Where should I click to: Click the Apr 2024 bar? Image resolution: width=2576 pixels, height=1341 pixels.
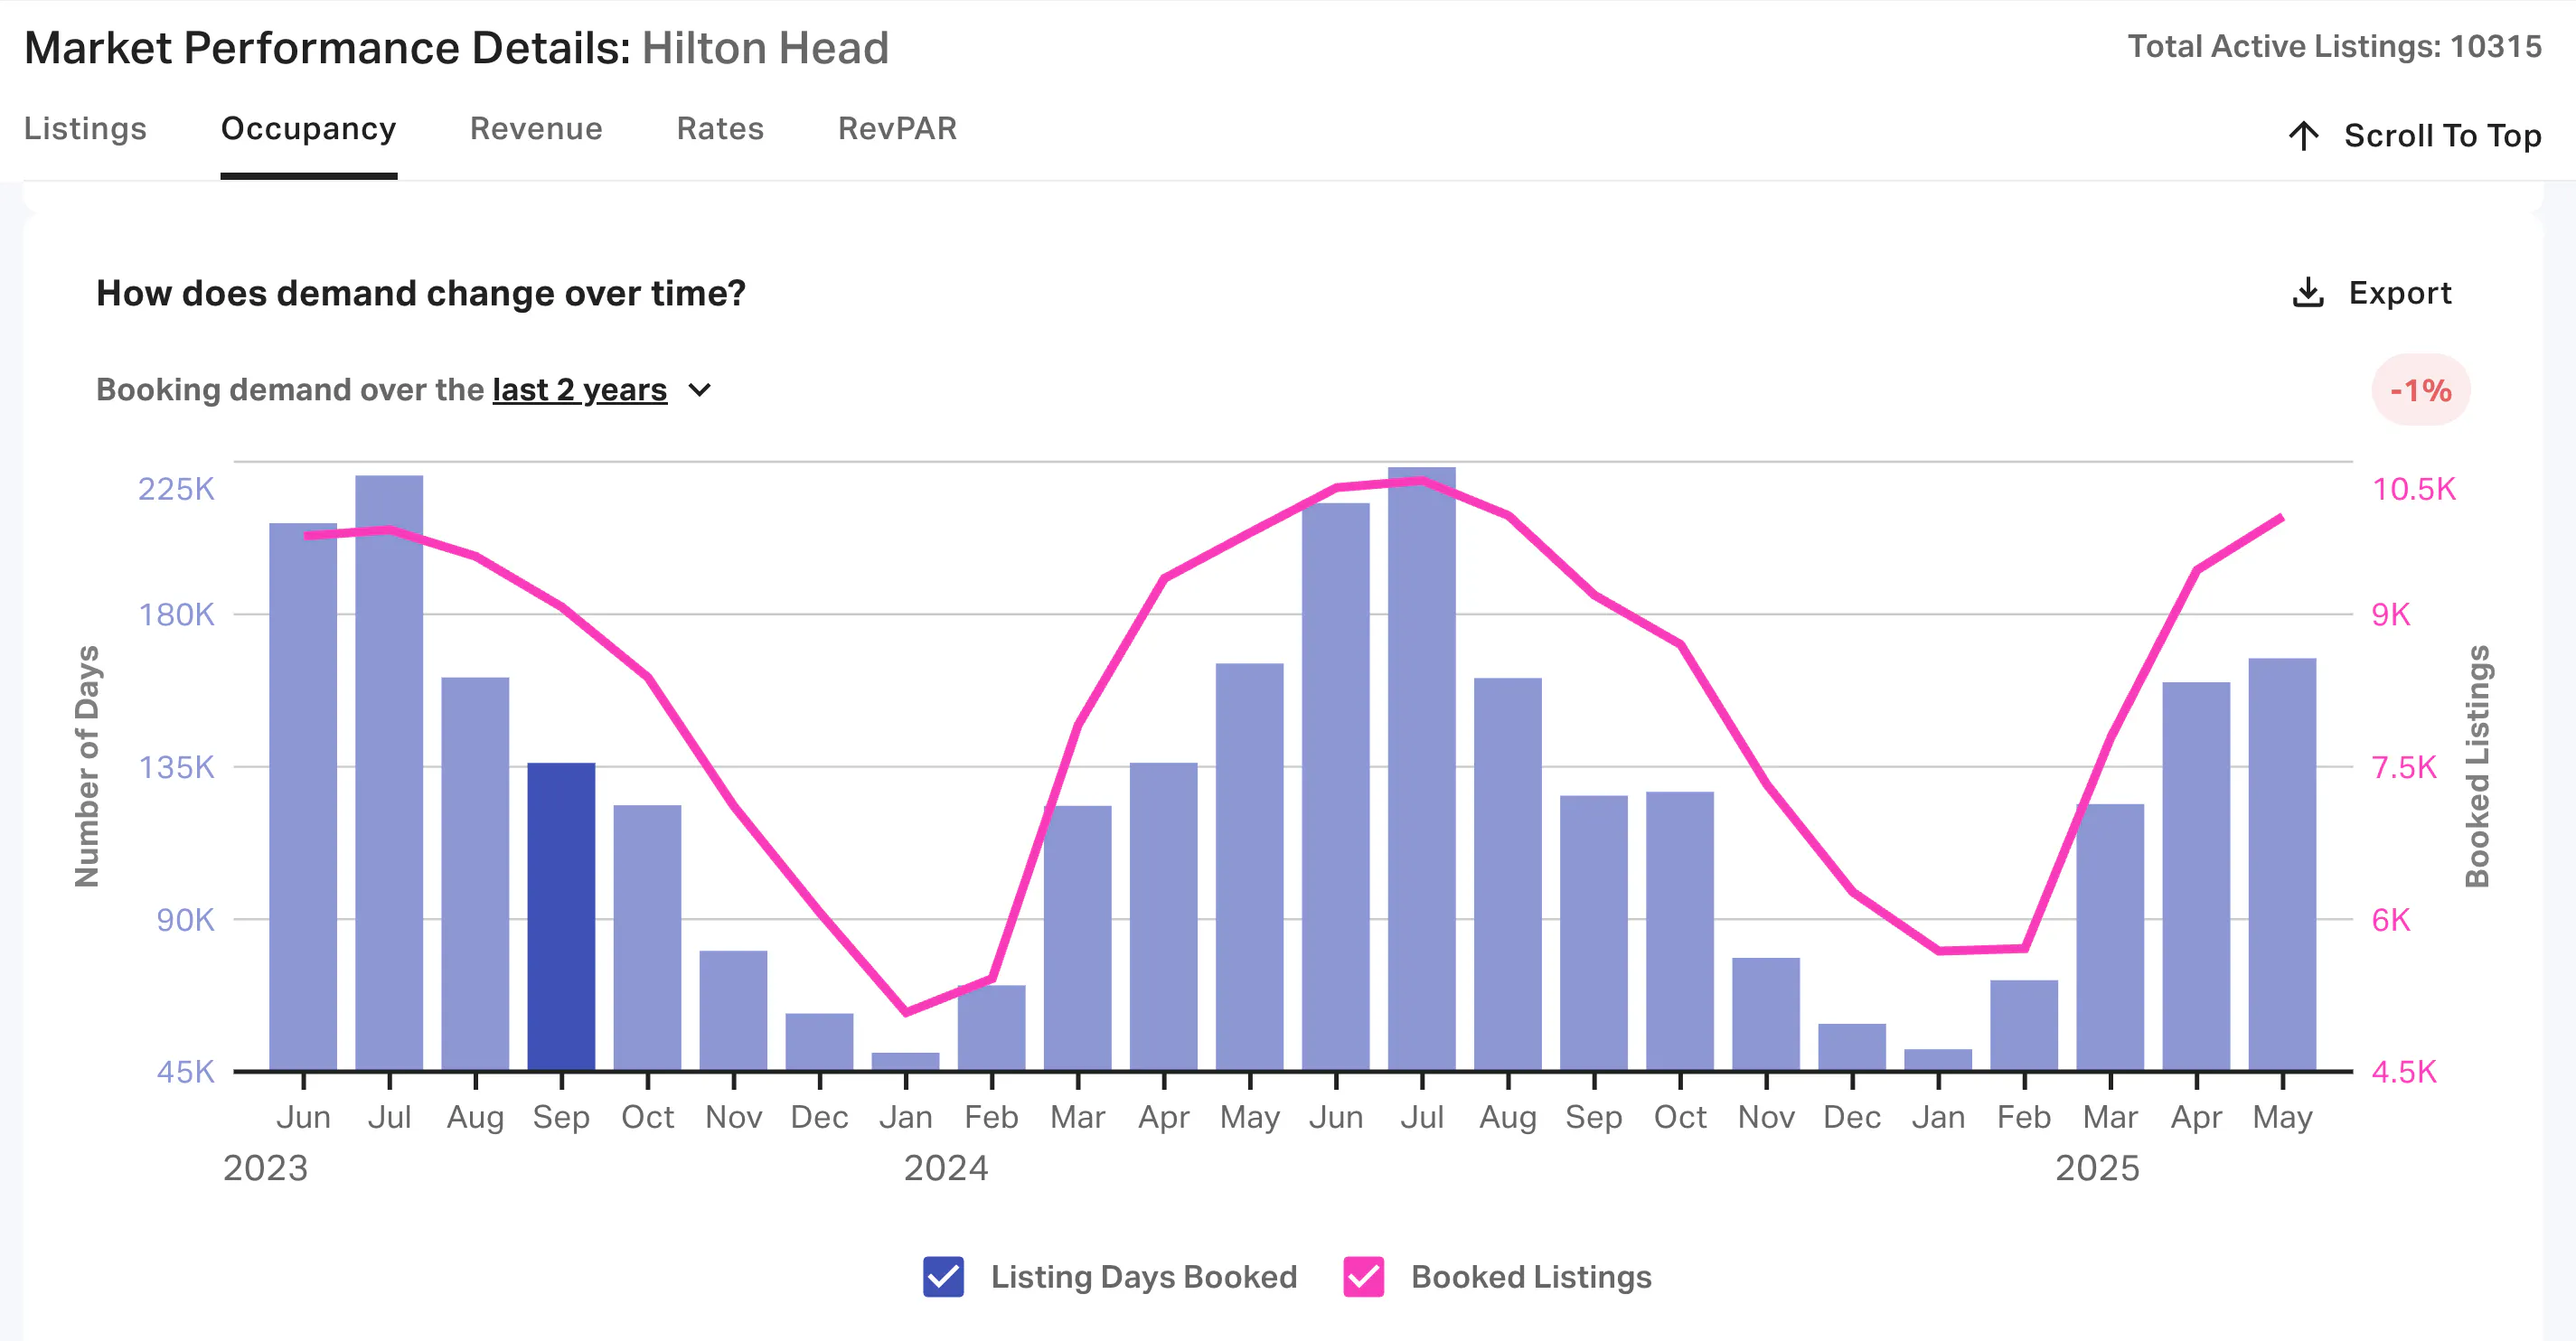tap(1163, 916)
